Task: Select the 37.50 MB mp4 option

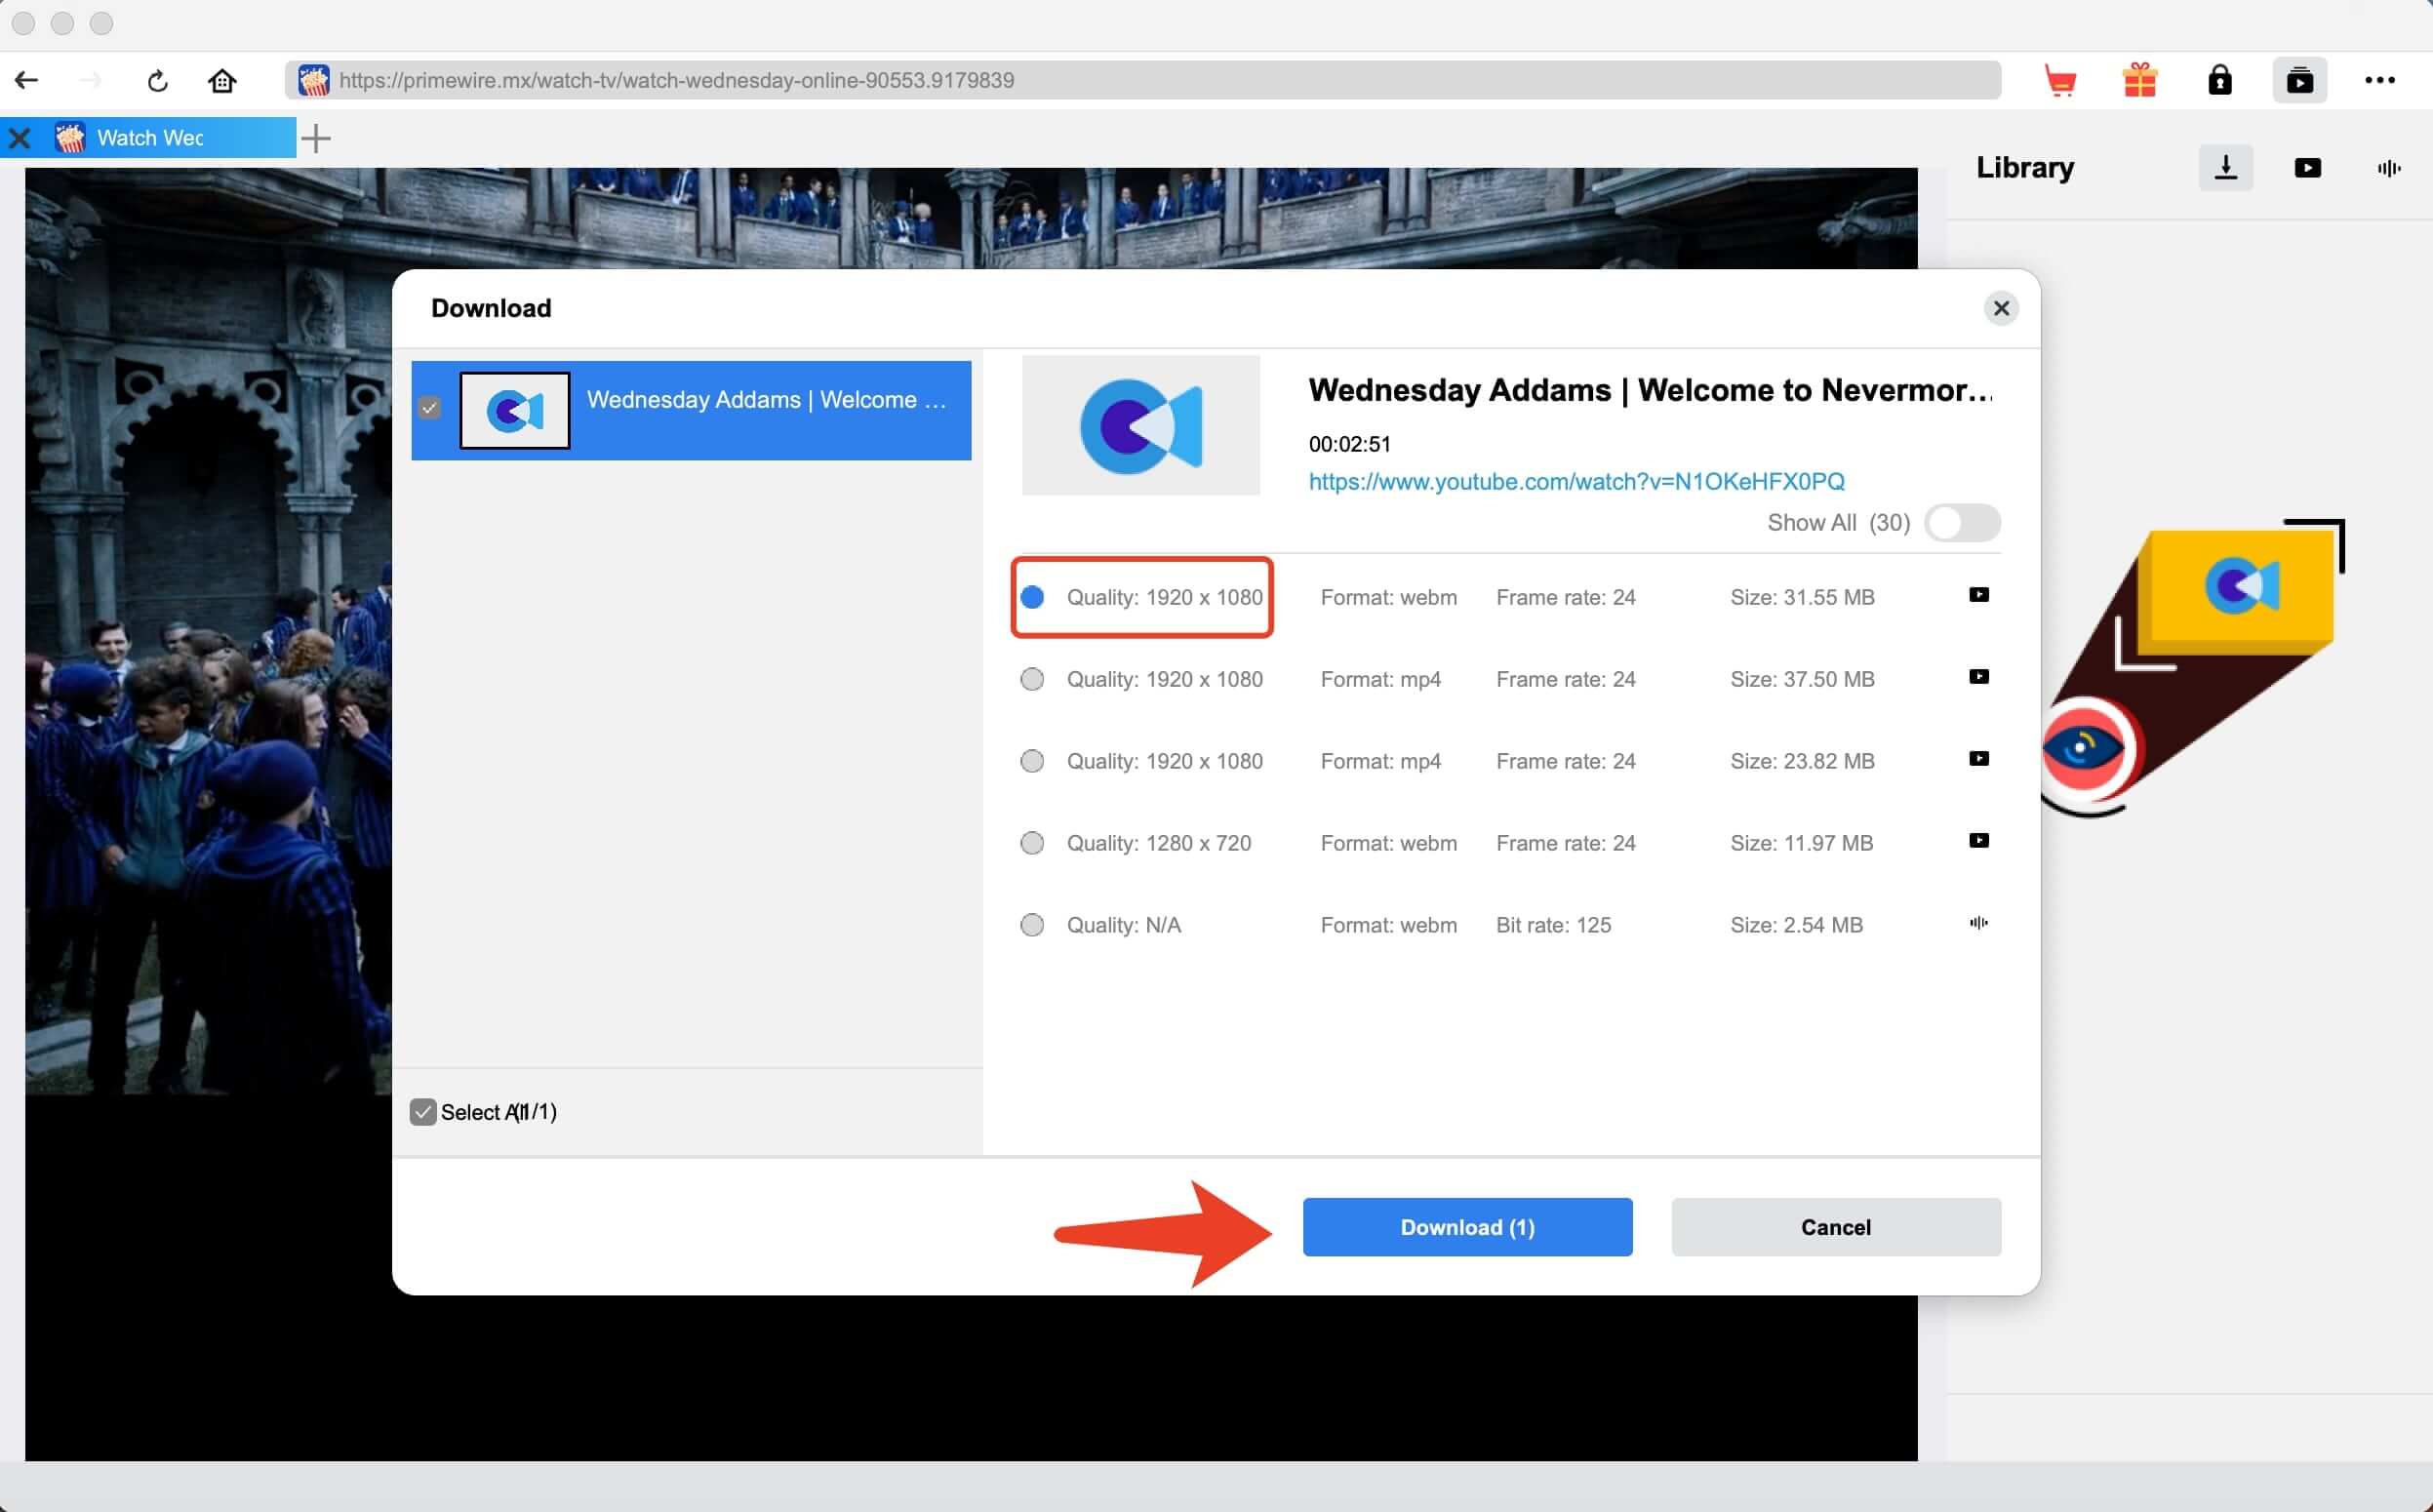Action: (1032, 680)
